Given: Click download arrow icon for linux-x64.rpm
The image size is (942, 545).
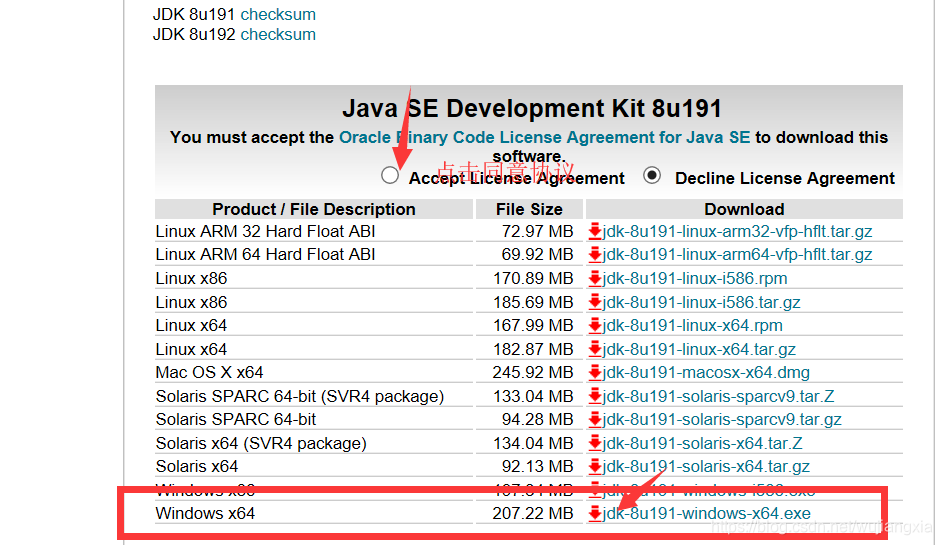Looking at the screenshot, I should [595, 326].
